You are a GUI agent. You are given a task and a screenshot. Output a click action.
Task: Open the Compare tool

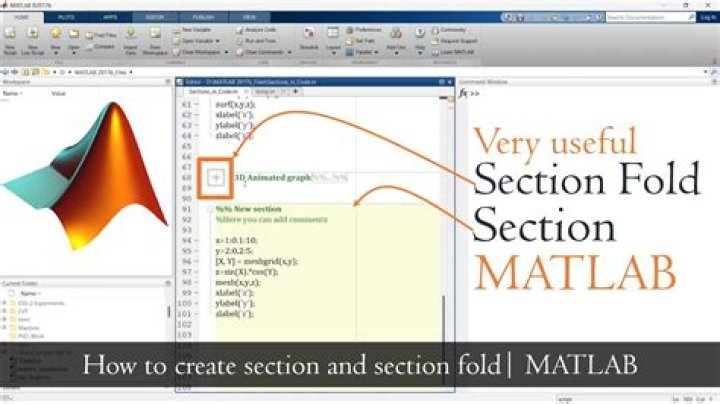101,46
